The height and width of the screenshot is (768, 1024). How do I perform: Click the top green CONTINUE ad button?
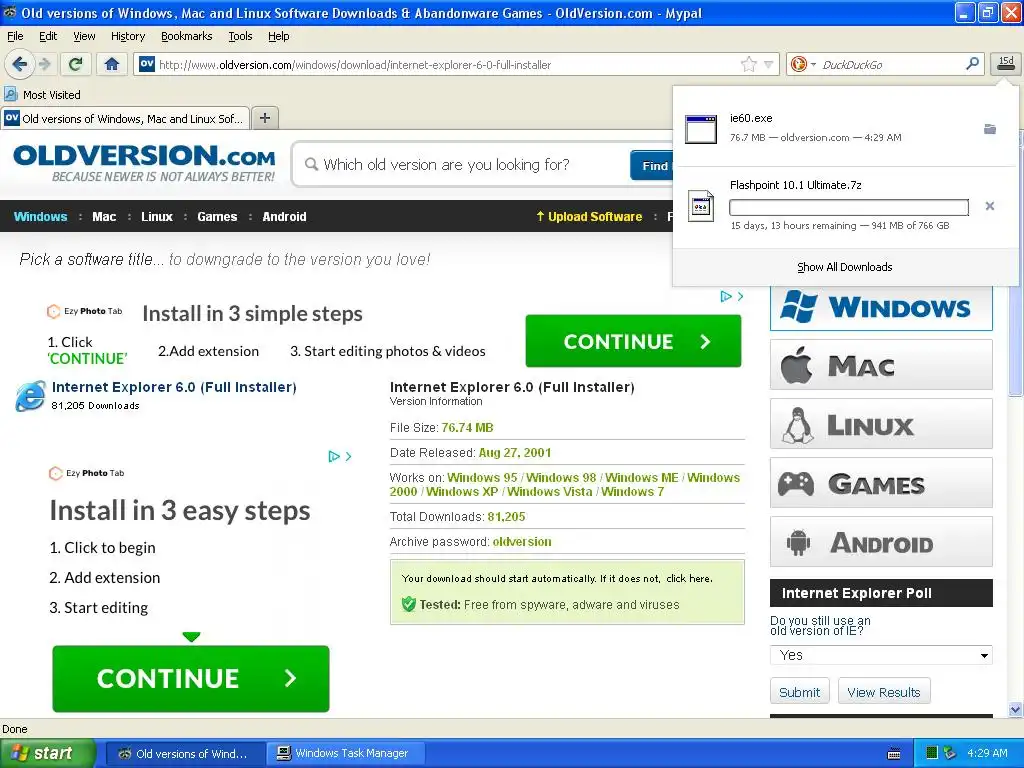pyautogui.click(x=633, y=342)
